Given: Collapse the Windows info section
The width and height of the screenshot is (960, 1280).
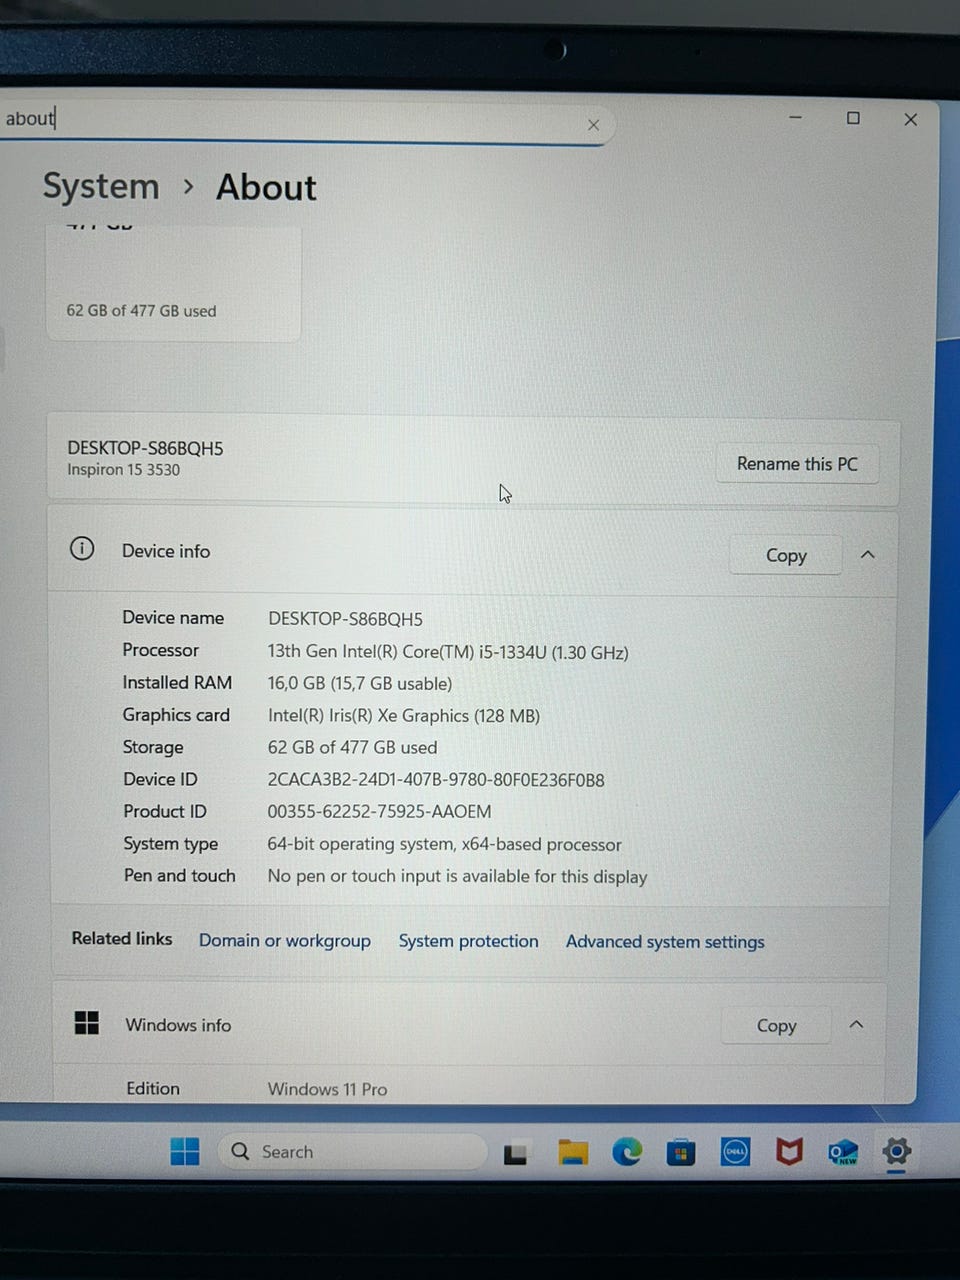Looking at the screenshot, I should [x=856, y=1024].
